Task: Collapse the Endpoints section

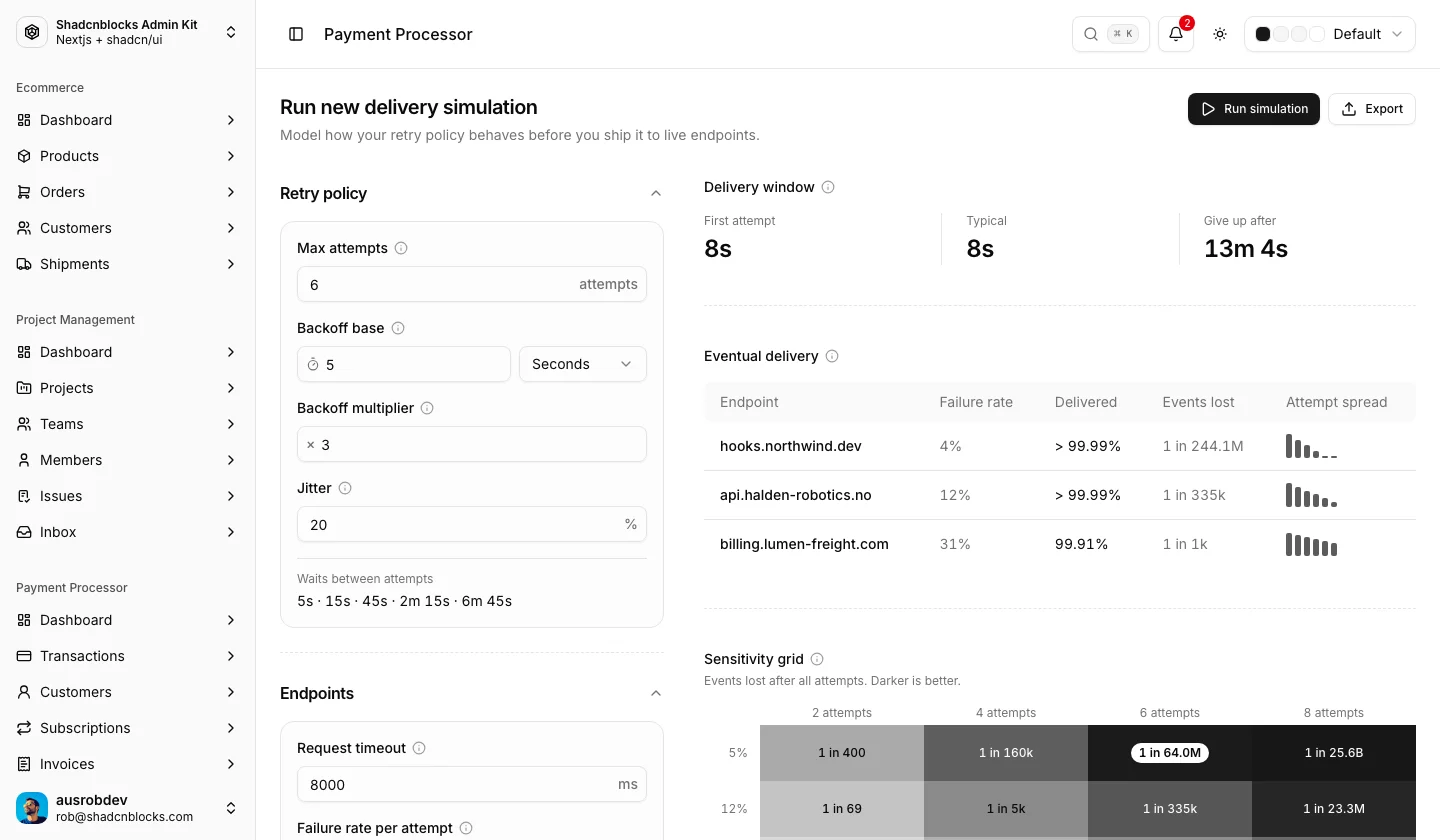Action: 656,693
